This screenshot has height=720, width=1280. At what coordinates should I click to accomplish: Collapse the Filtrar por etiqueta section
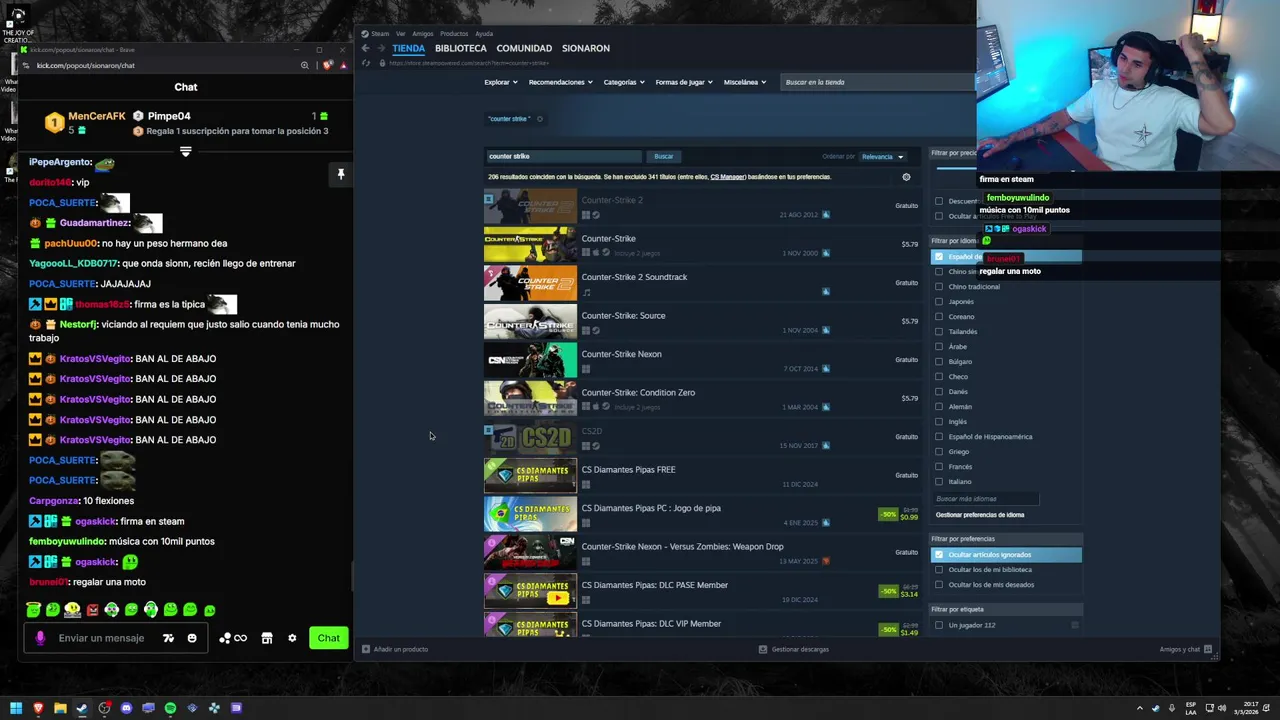click(x=1006, y=609)
